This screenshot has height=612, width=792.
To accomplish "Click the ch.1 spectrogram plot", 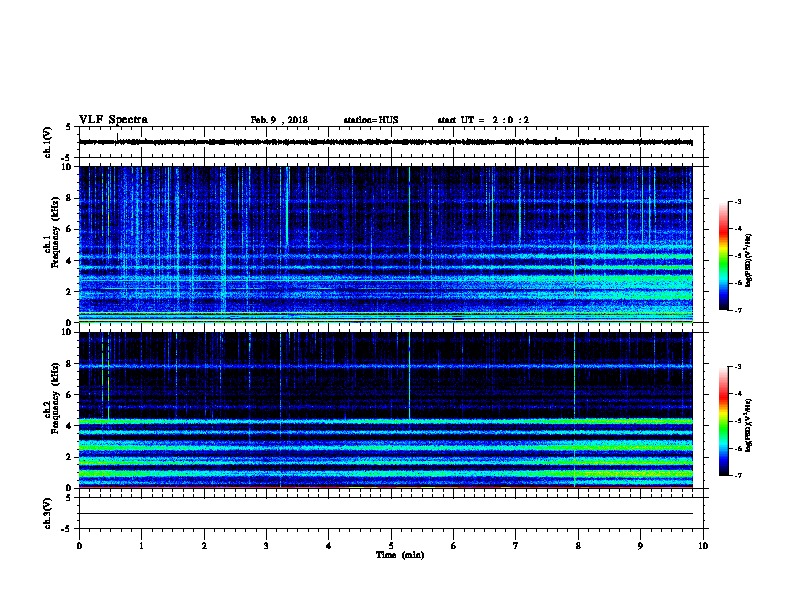I will tap(386, 244).
